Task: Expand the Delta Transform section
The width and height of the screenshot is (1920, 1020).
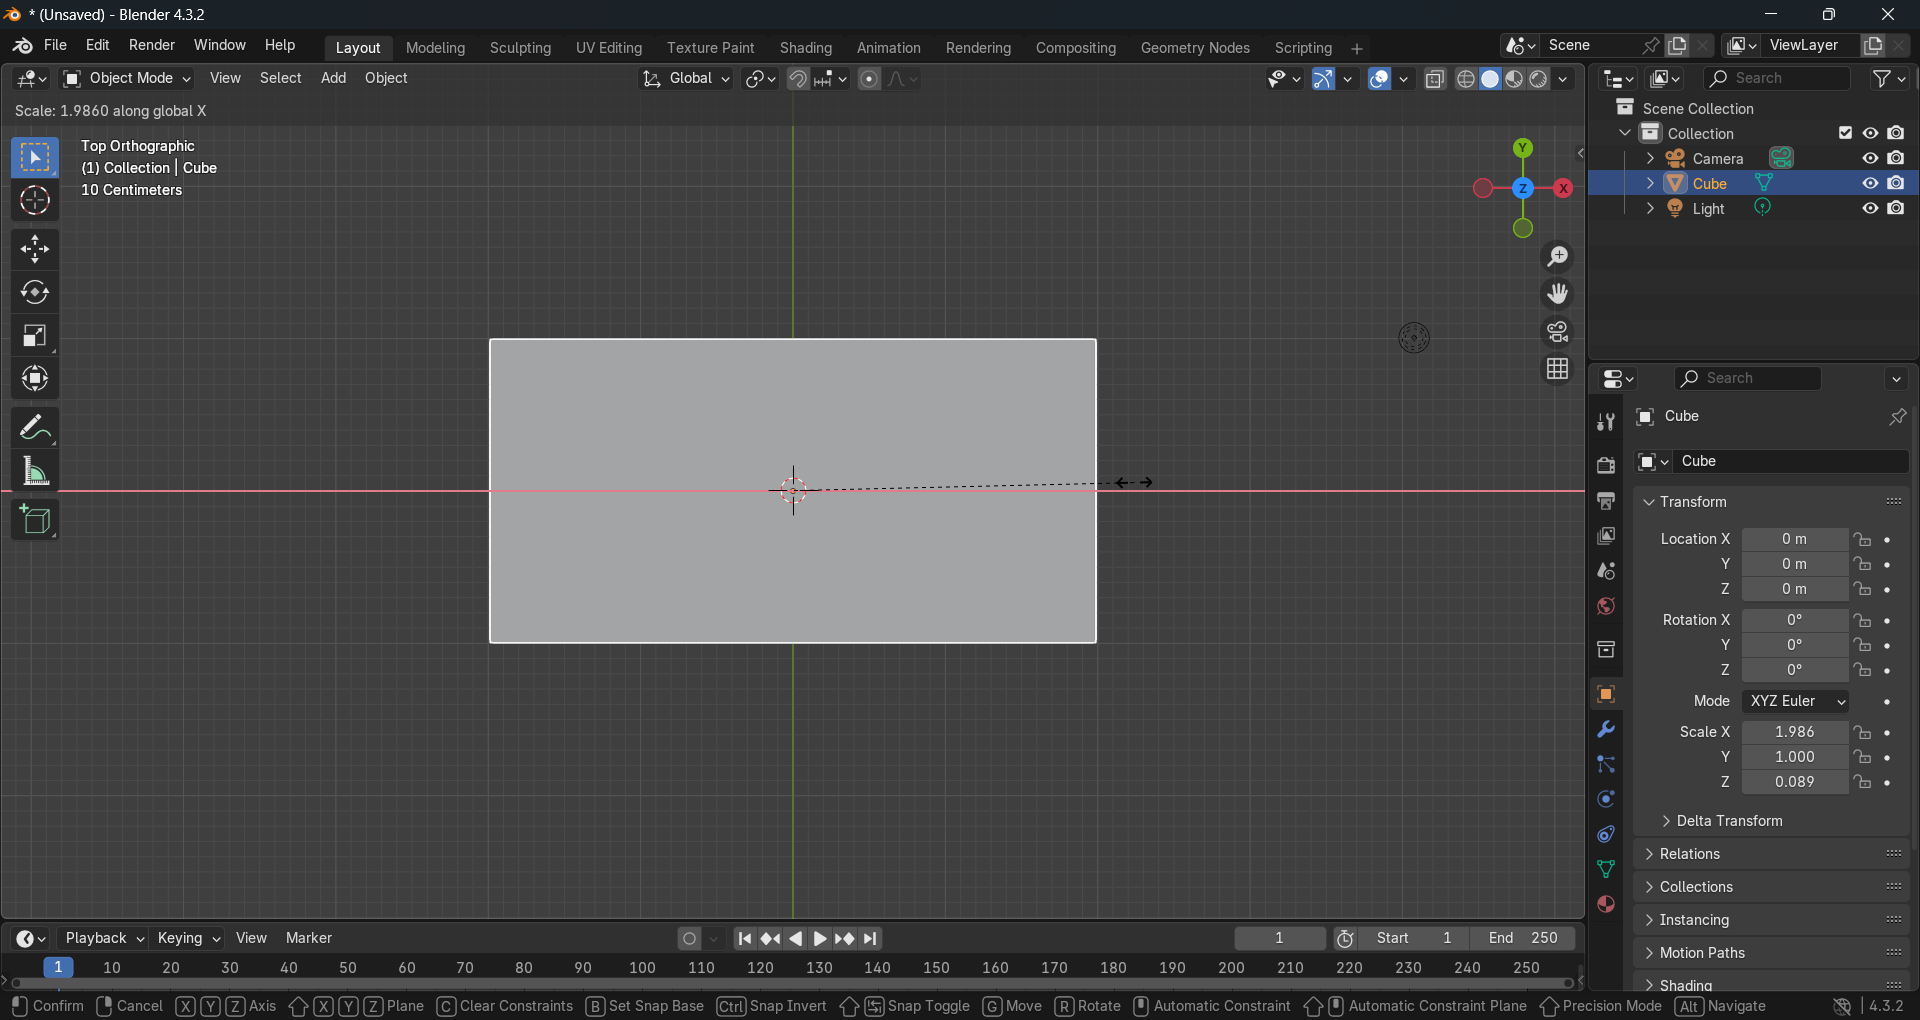Action: 1729,821
